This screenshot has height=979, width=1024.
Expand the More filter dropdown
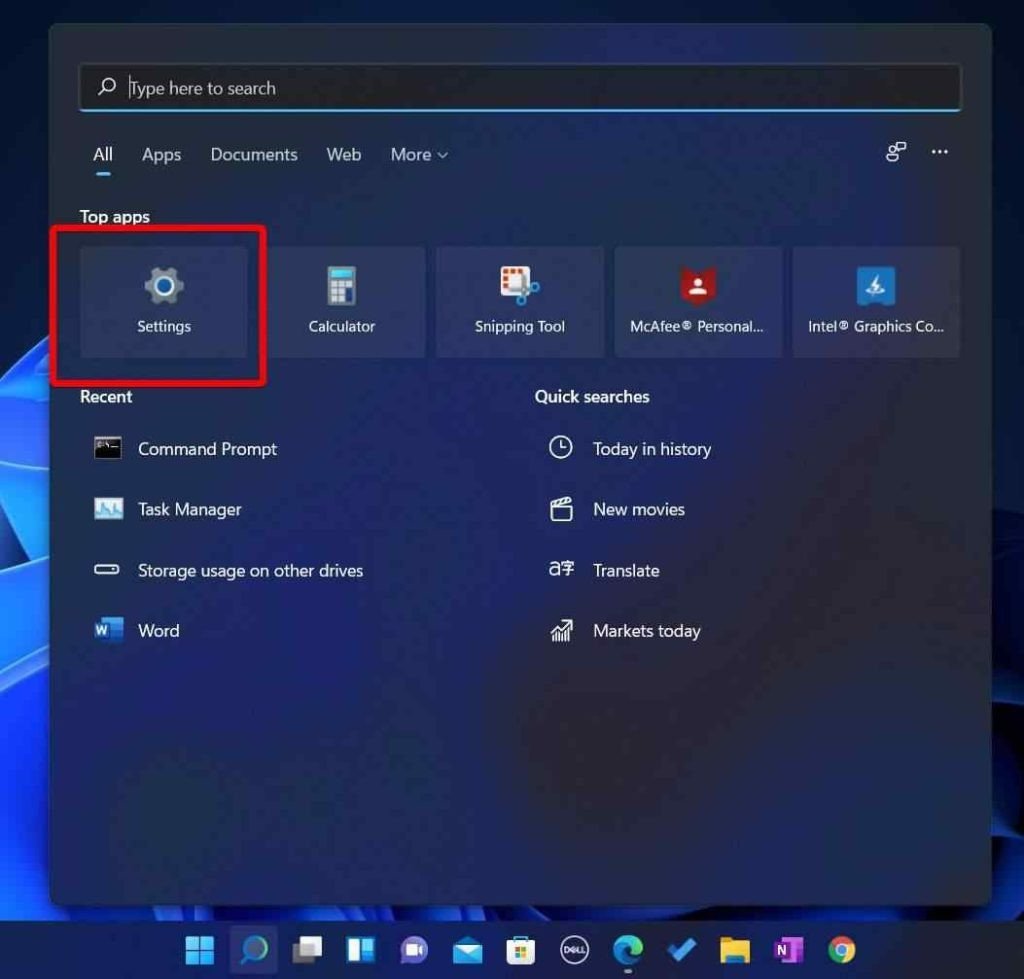(x=418, y=155)
